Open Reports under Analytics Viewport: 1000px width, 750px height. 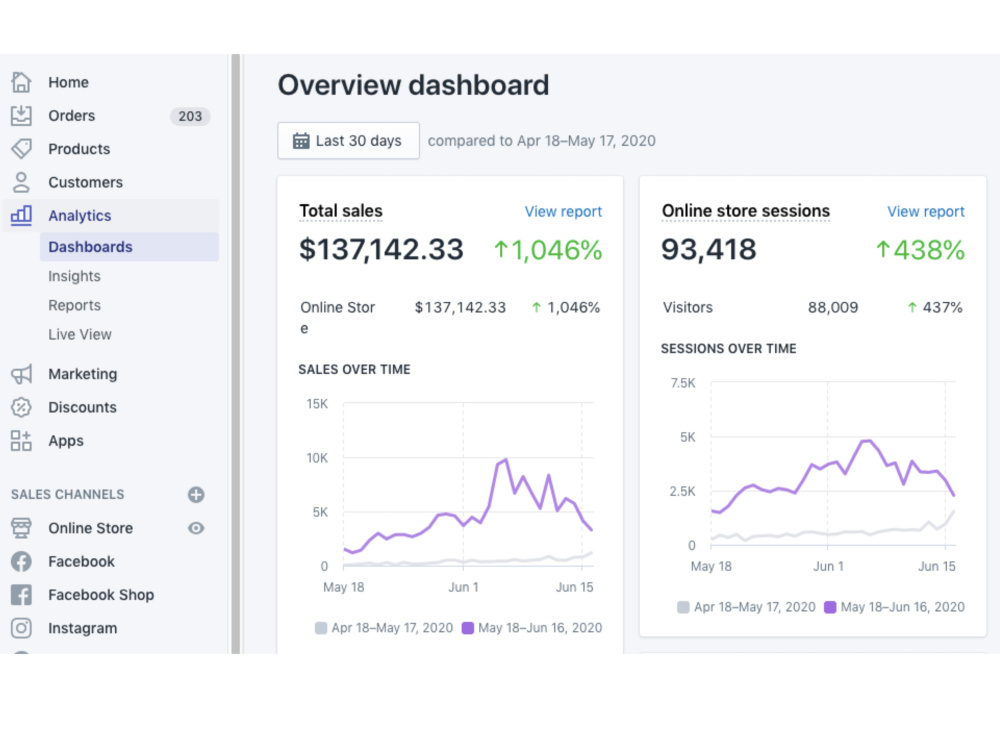click(x=75, y=305)
